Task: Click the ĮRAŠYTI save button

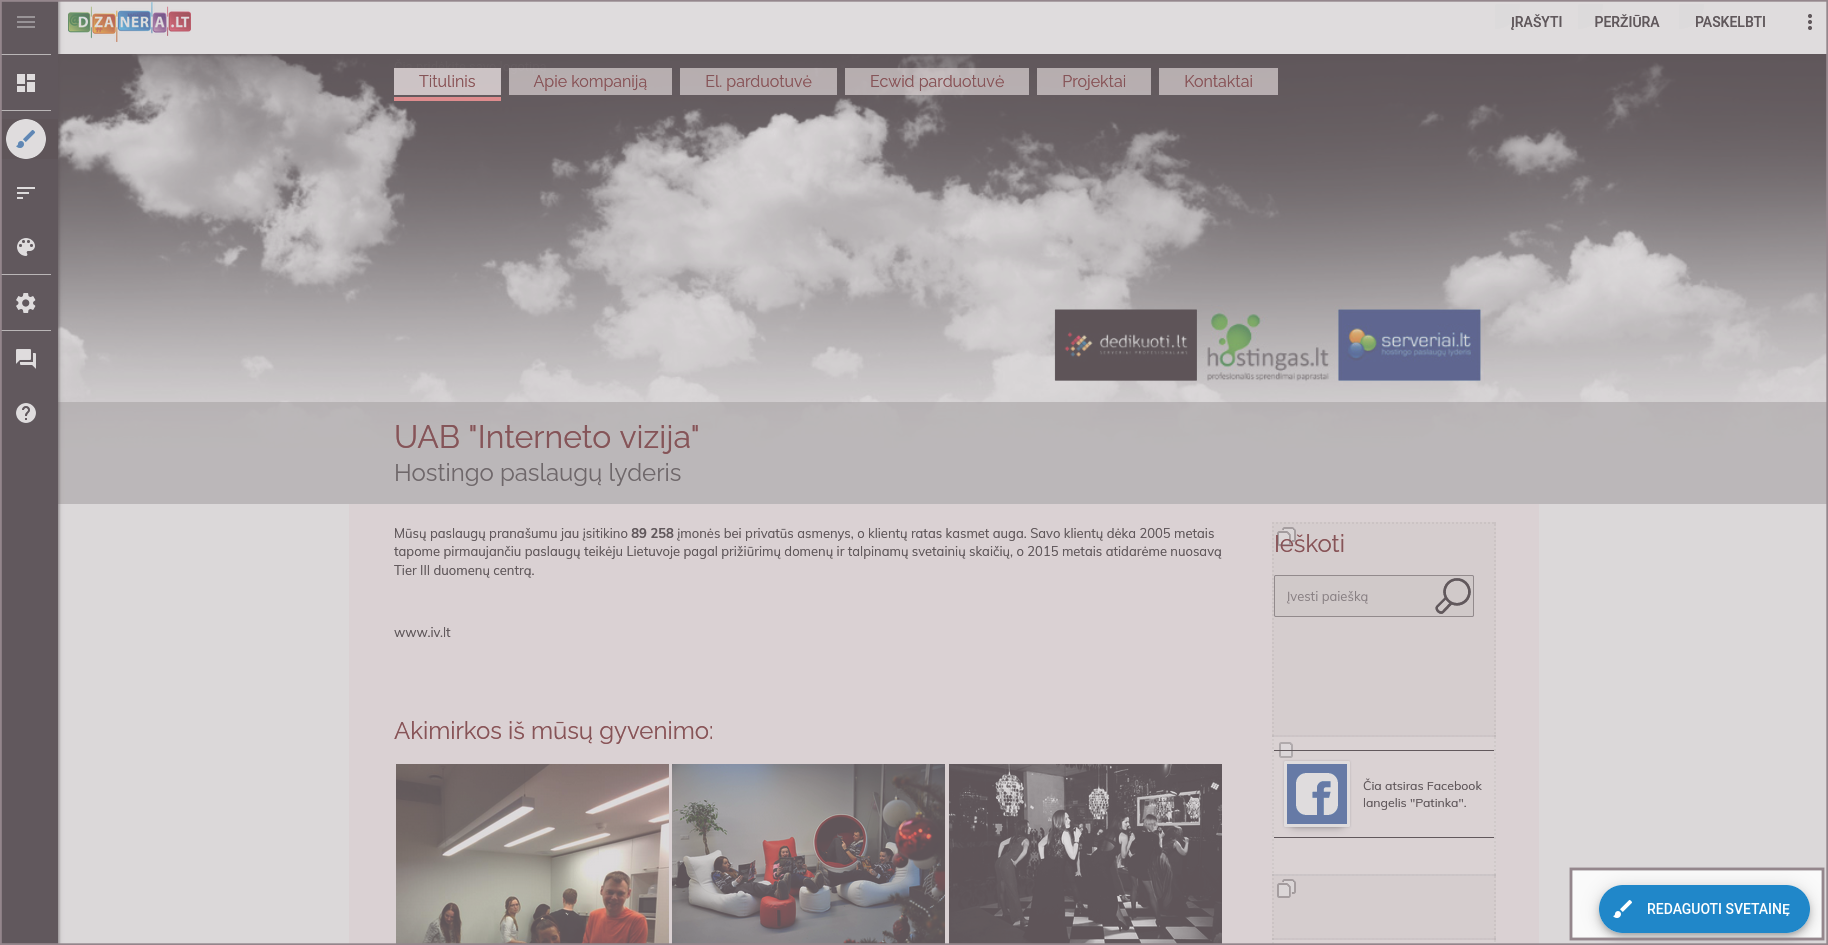Action: pos(1536,22)
